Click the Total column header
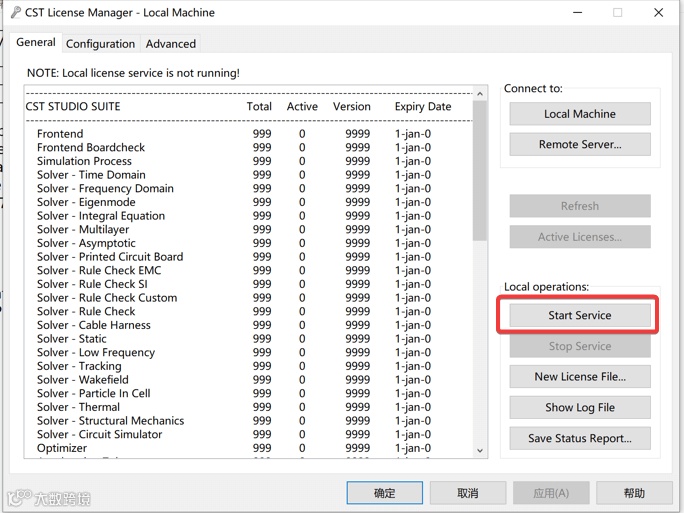Screen dimensions: 684x513 (259, 106)
